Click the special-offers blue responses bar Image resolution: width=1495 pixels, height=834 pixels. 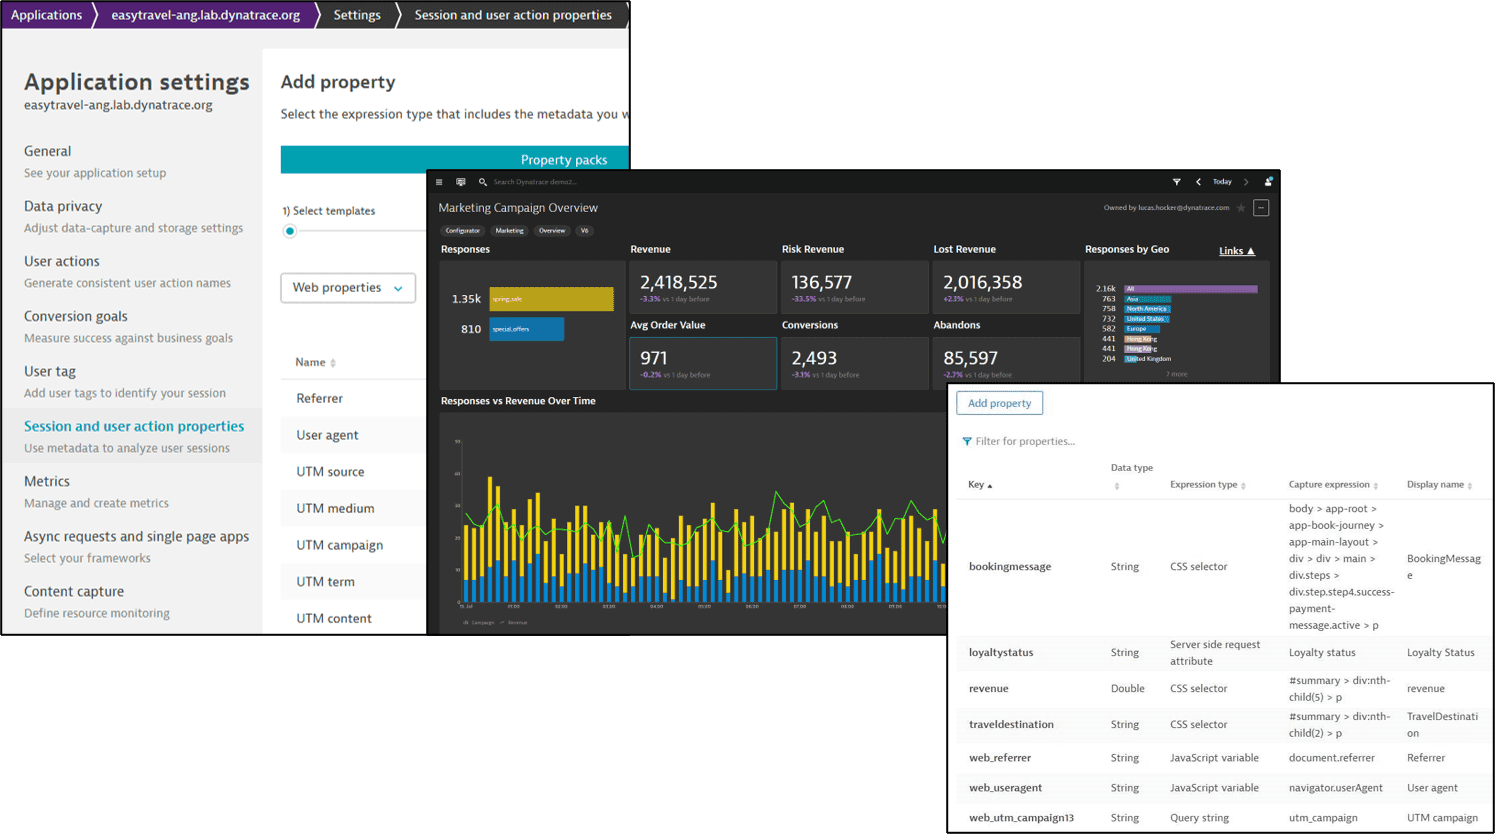tap(526, 329)
